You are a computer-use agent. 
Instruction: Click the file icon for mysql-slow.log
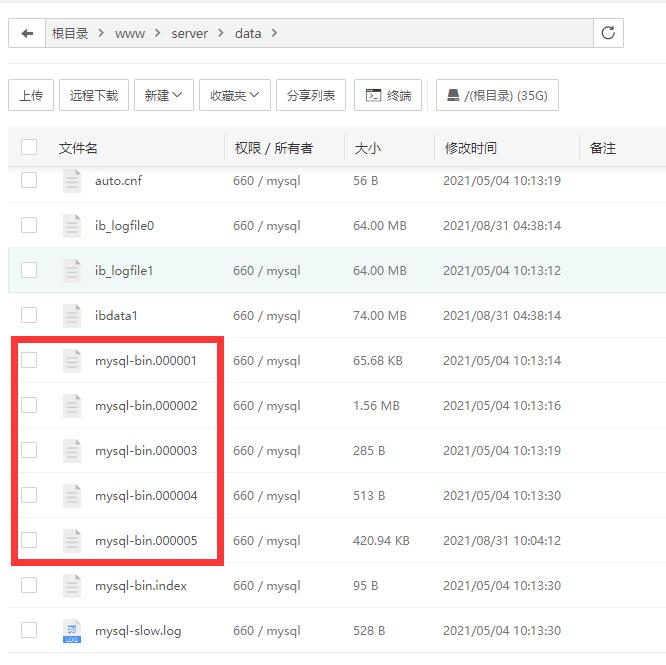point(72,630)
